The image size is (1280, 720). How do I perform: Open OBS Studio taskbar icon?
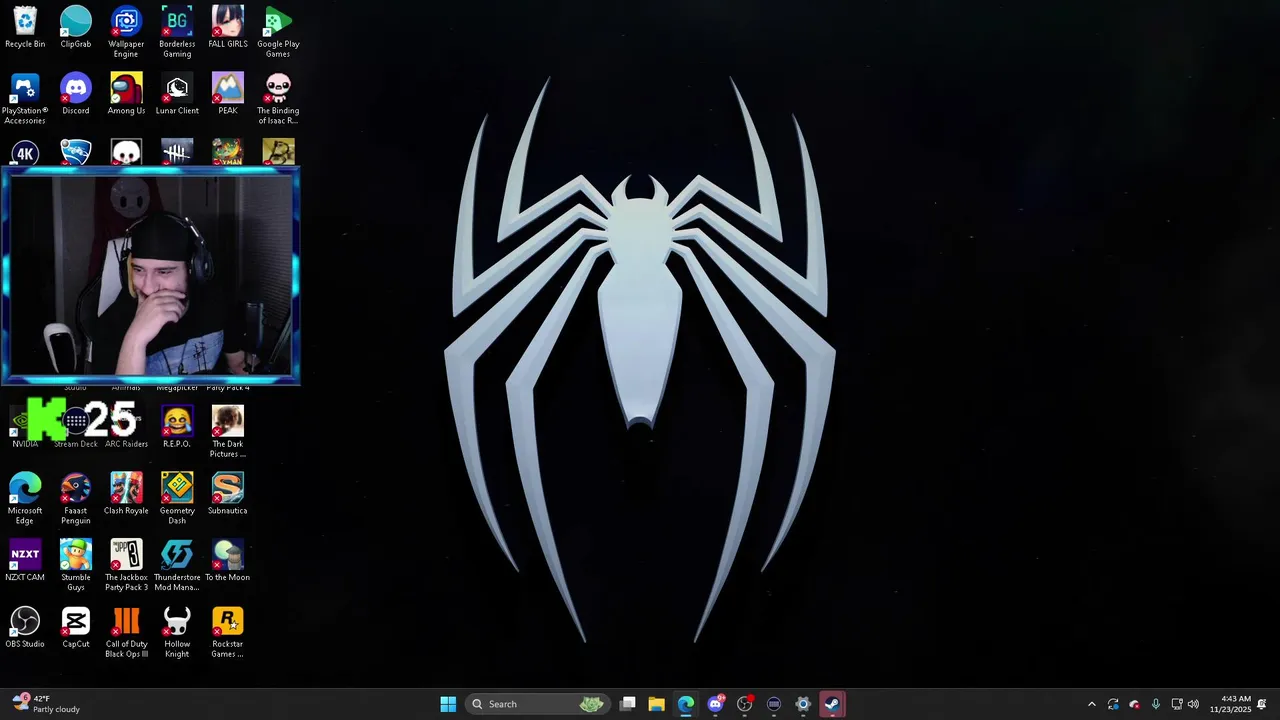tap(744, 704)
